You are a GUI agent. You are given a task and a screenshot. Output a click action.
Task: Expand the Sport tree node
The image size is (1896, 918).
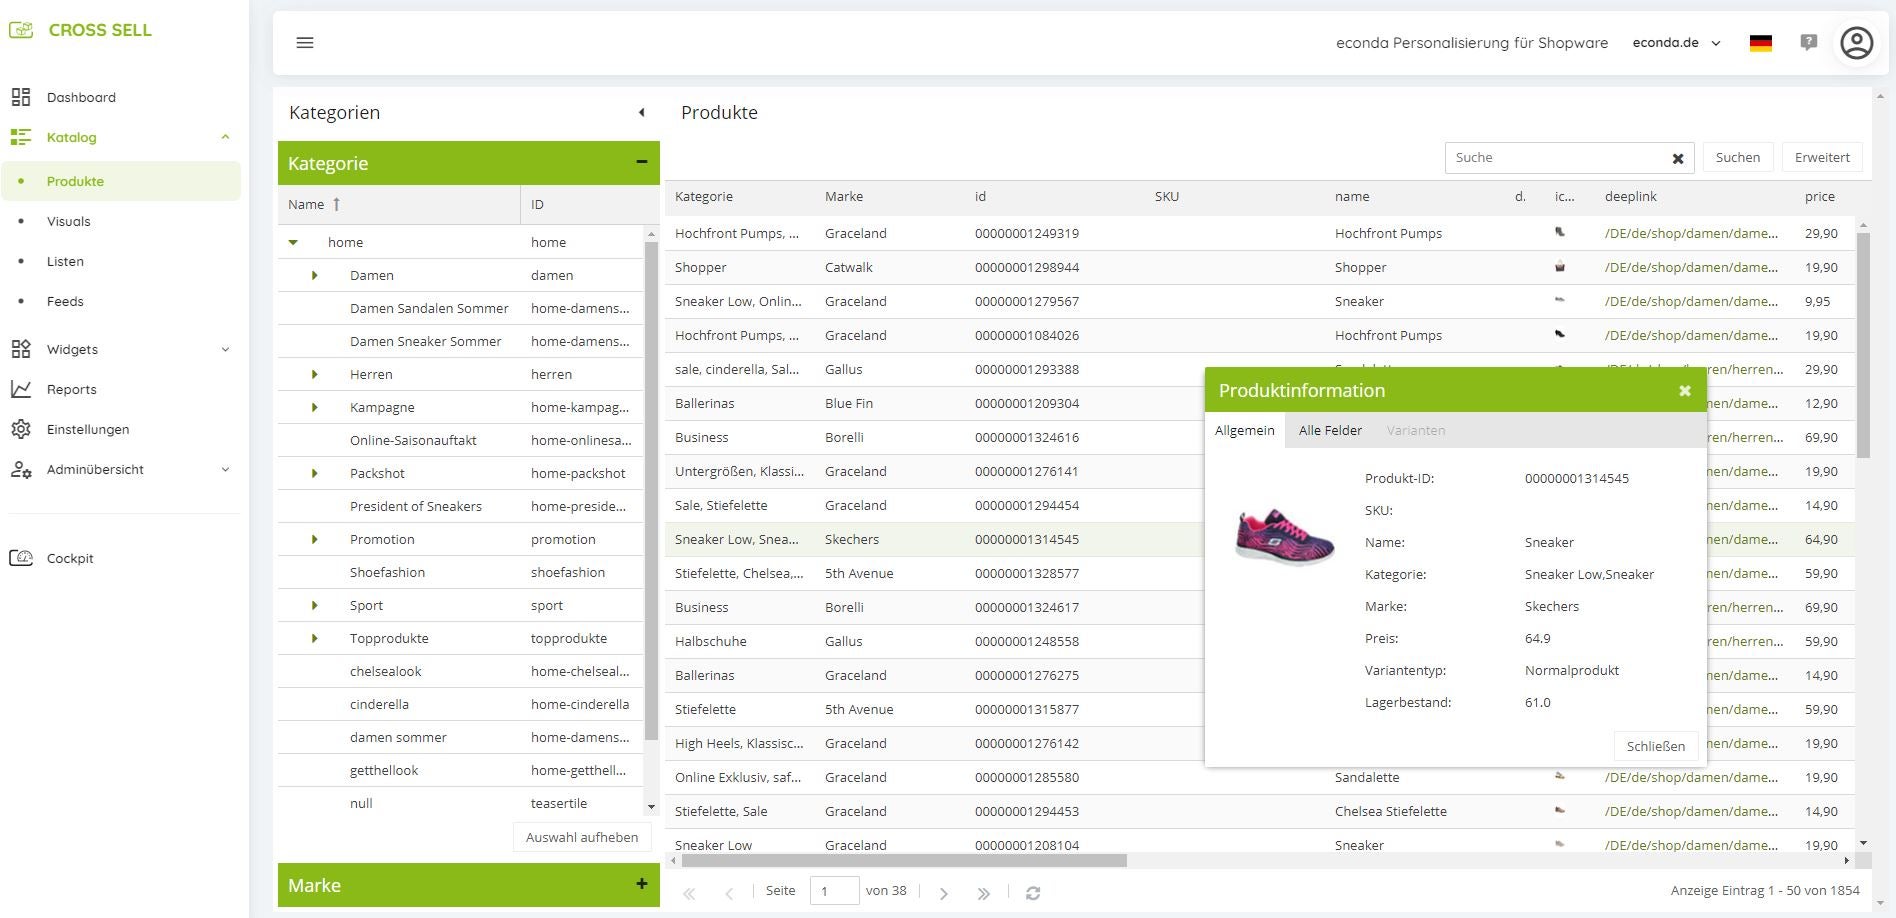tap(314, 605)
